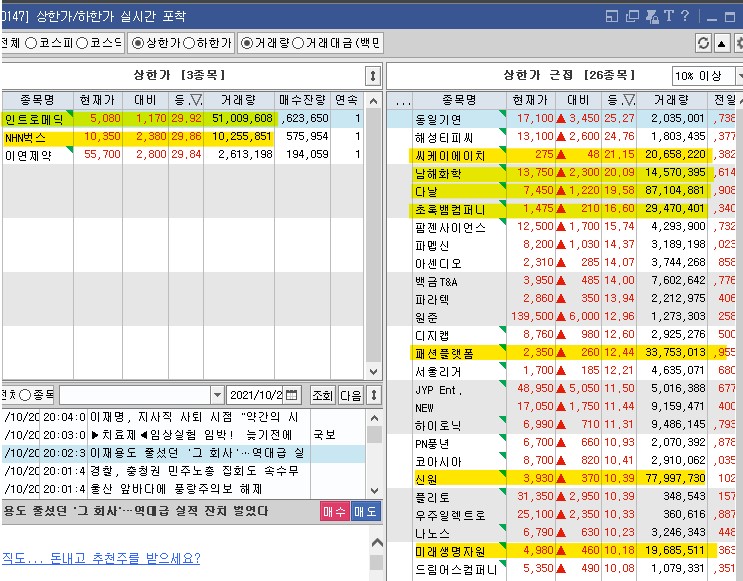Click the resize arrow button next to 다음

374,395
